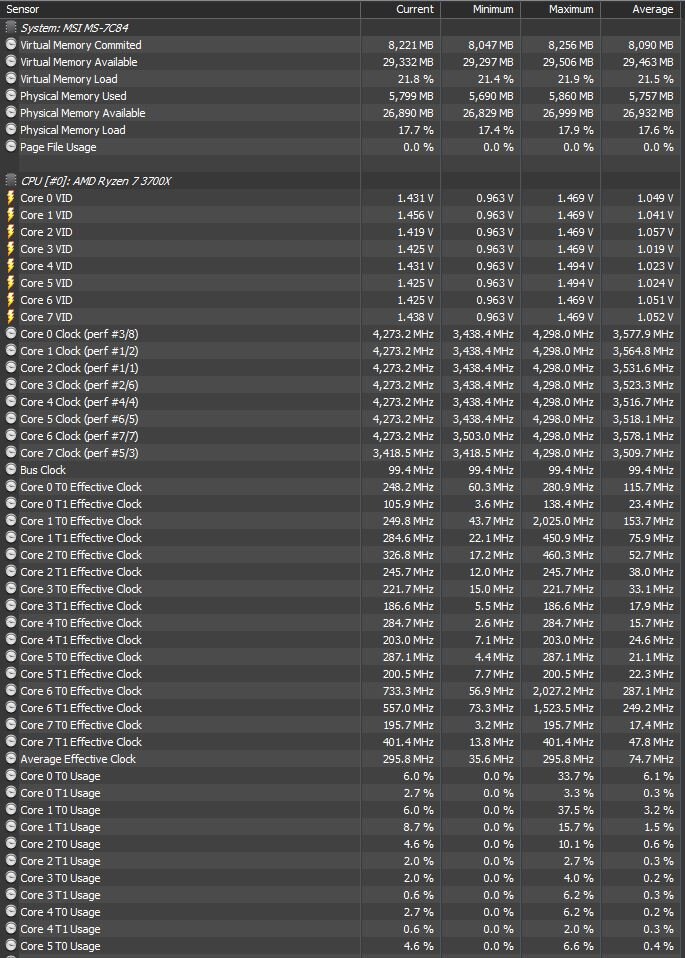Viewport: 685px width, 958px height.
Task: Select the Core 5 Clock (perf #6/5) row
Action: point(342,419)
